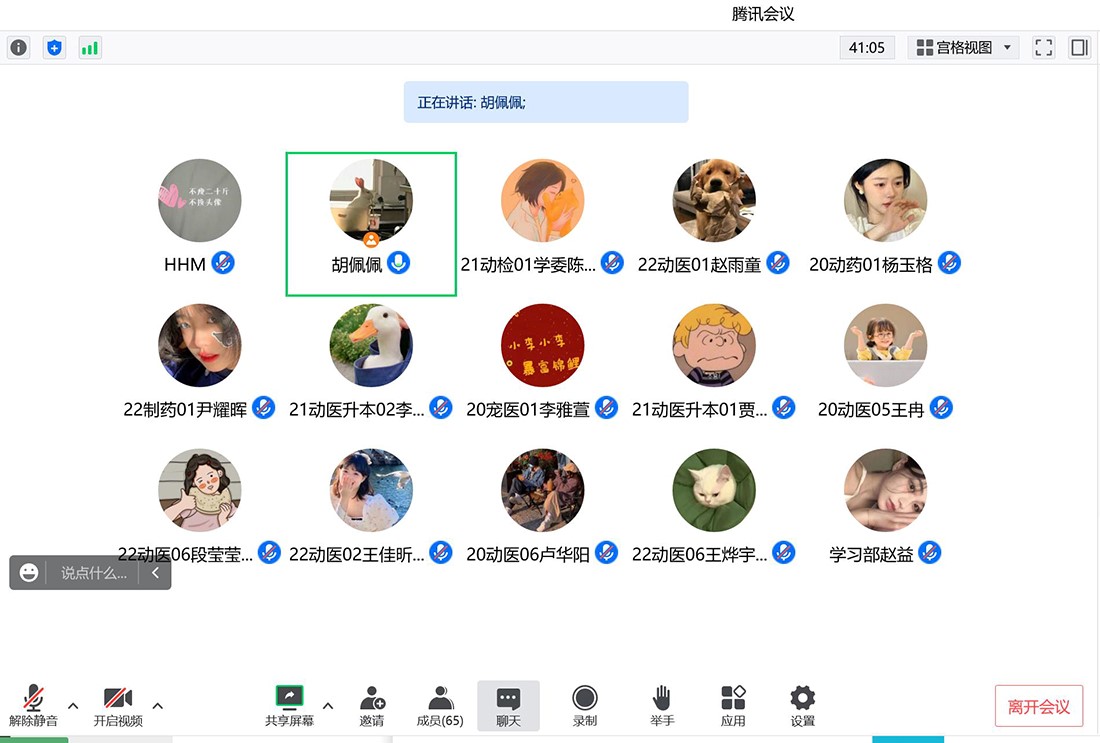Viewport: 1100px width, 743px height.
Task: Turn on camera via 开启视频
Action: pos(118,705)
